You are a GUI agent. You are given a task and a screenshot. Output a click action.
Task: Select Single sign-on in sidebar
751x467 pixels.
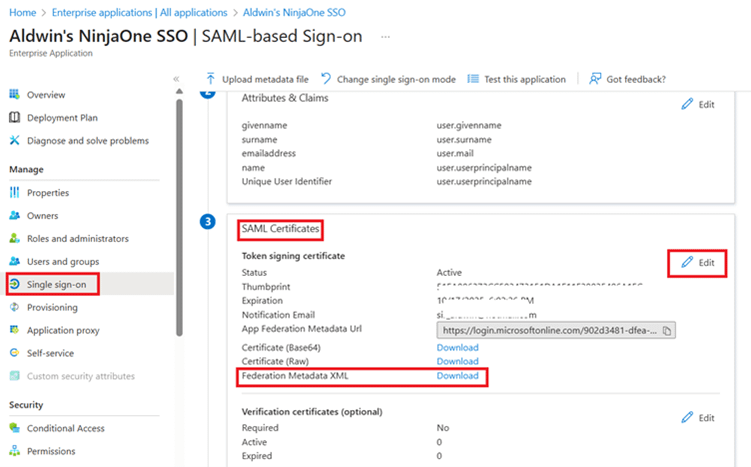[x=57, y=285]
